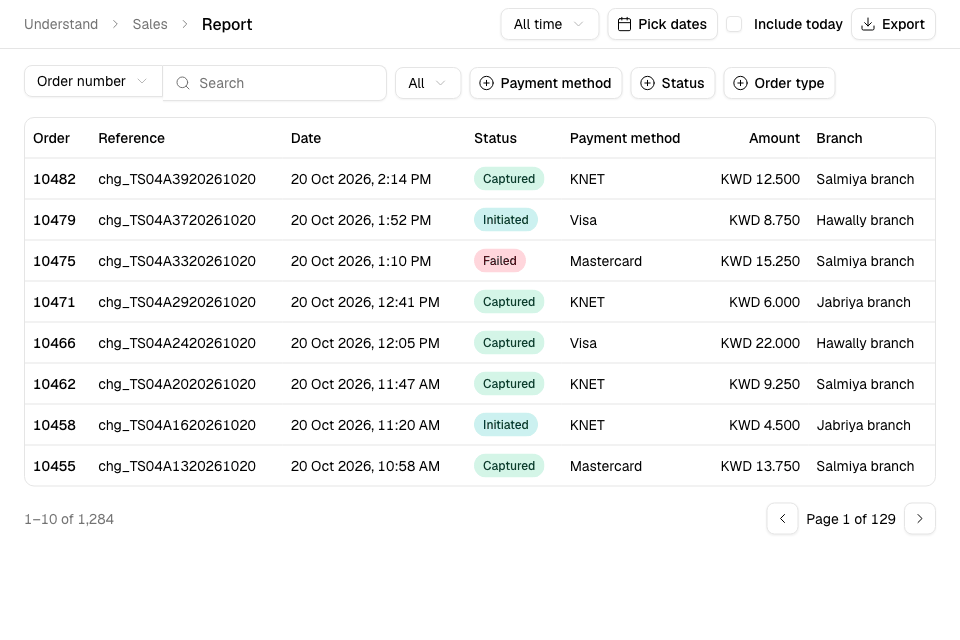Viewport: 960px width, 640px height.
Task: Click reference chg_TS04A1320261020
Action: [x=177, y=467]
